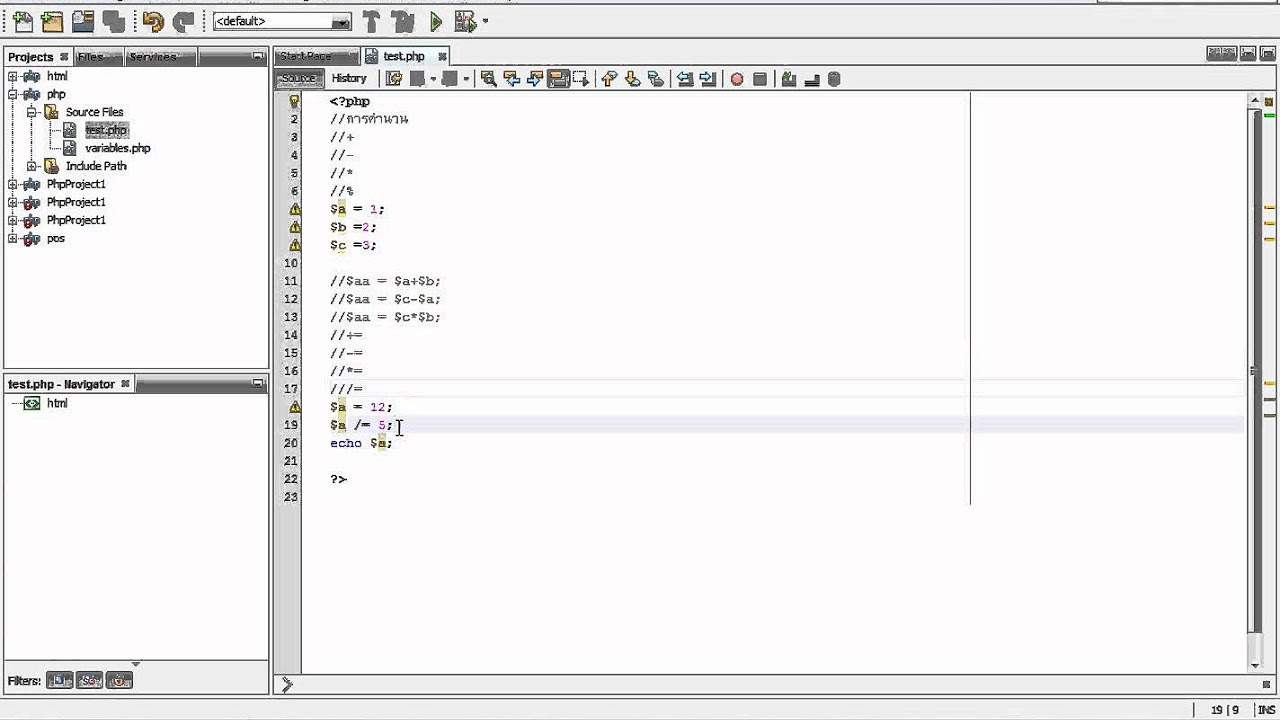Toggle Rectangular Selection mode
The image size is (1280, 720).
581,79
